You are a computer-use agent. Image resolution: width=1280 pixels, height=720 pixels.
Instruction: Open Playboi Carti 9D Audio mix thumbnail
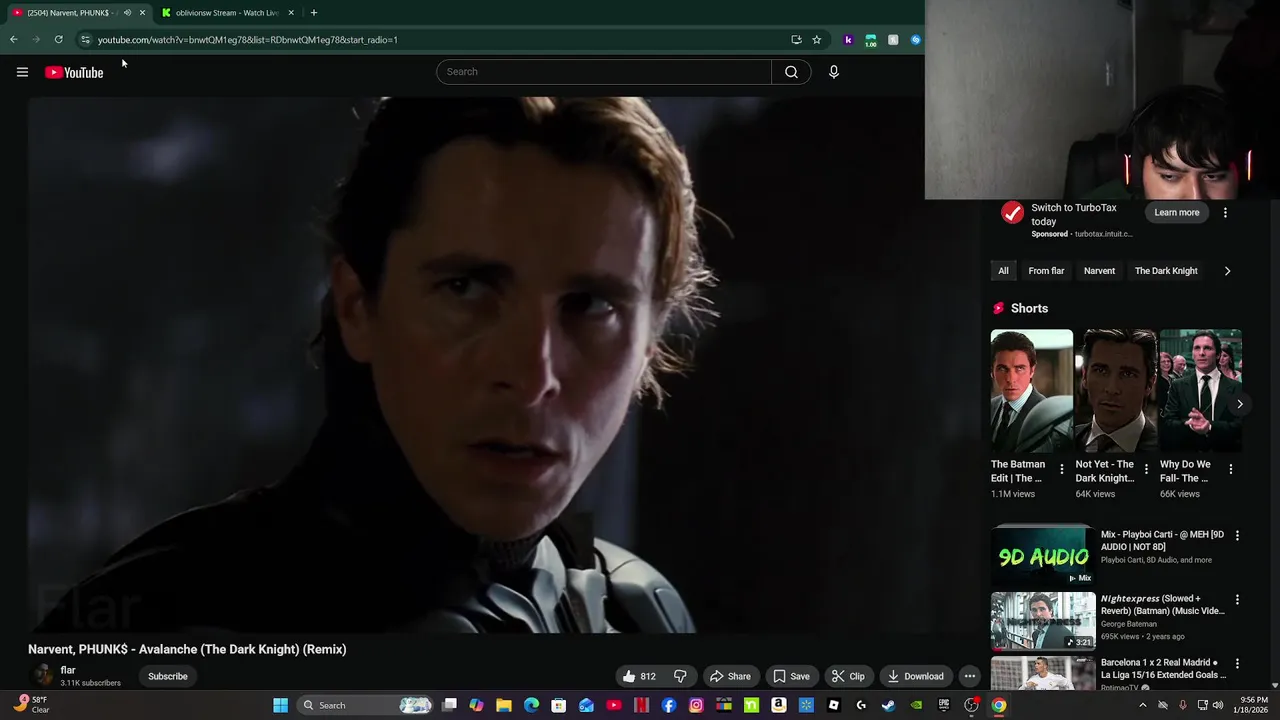point(1043,555)
